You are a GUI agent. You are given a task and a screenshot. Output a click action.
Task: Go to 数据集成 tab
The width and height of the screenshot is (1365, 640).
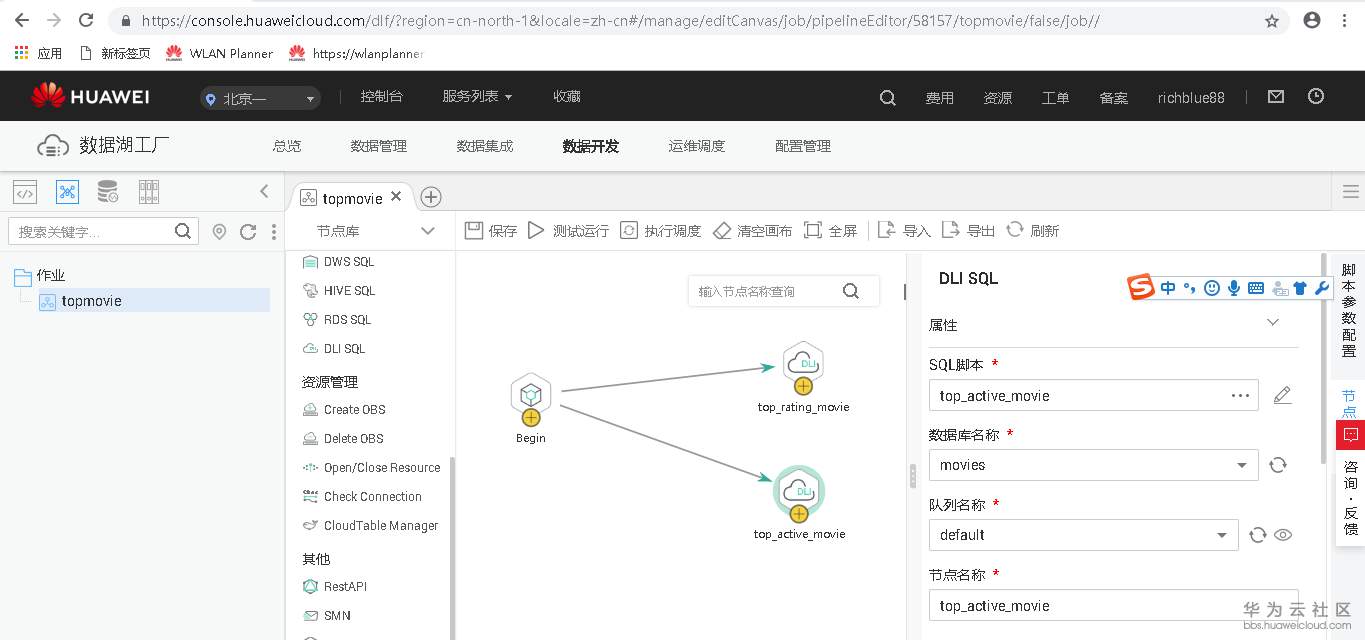click(485, 146)
